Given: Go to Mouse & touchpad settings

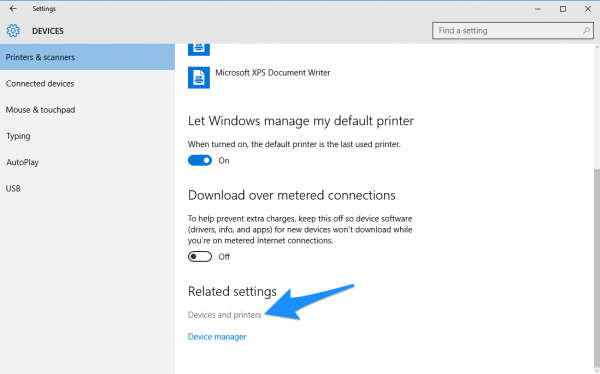Looking at the screenshot, I should tap(87, 110).
